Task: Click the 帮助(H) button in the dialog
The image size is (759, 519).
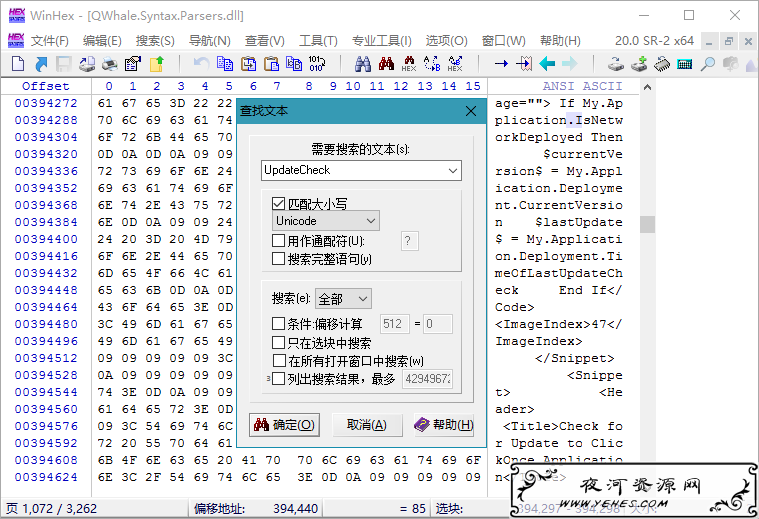Action: (x=443, y=425)
